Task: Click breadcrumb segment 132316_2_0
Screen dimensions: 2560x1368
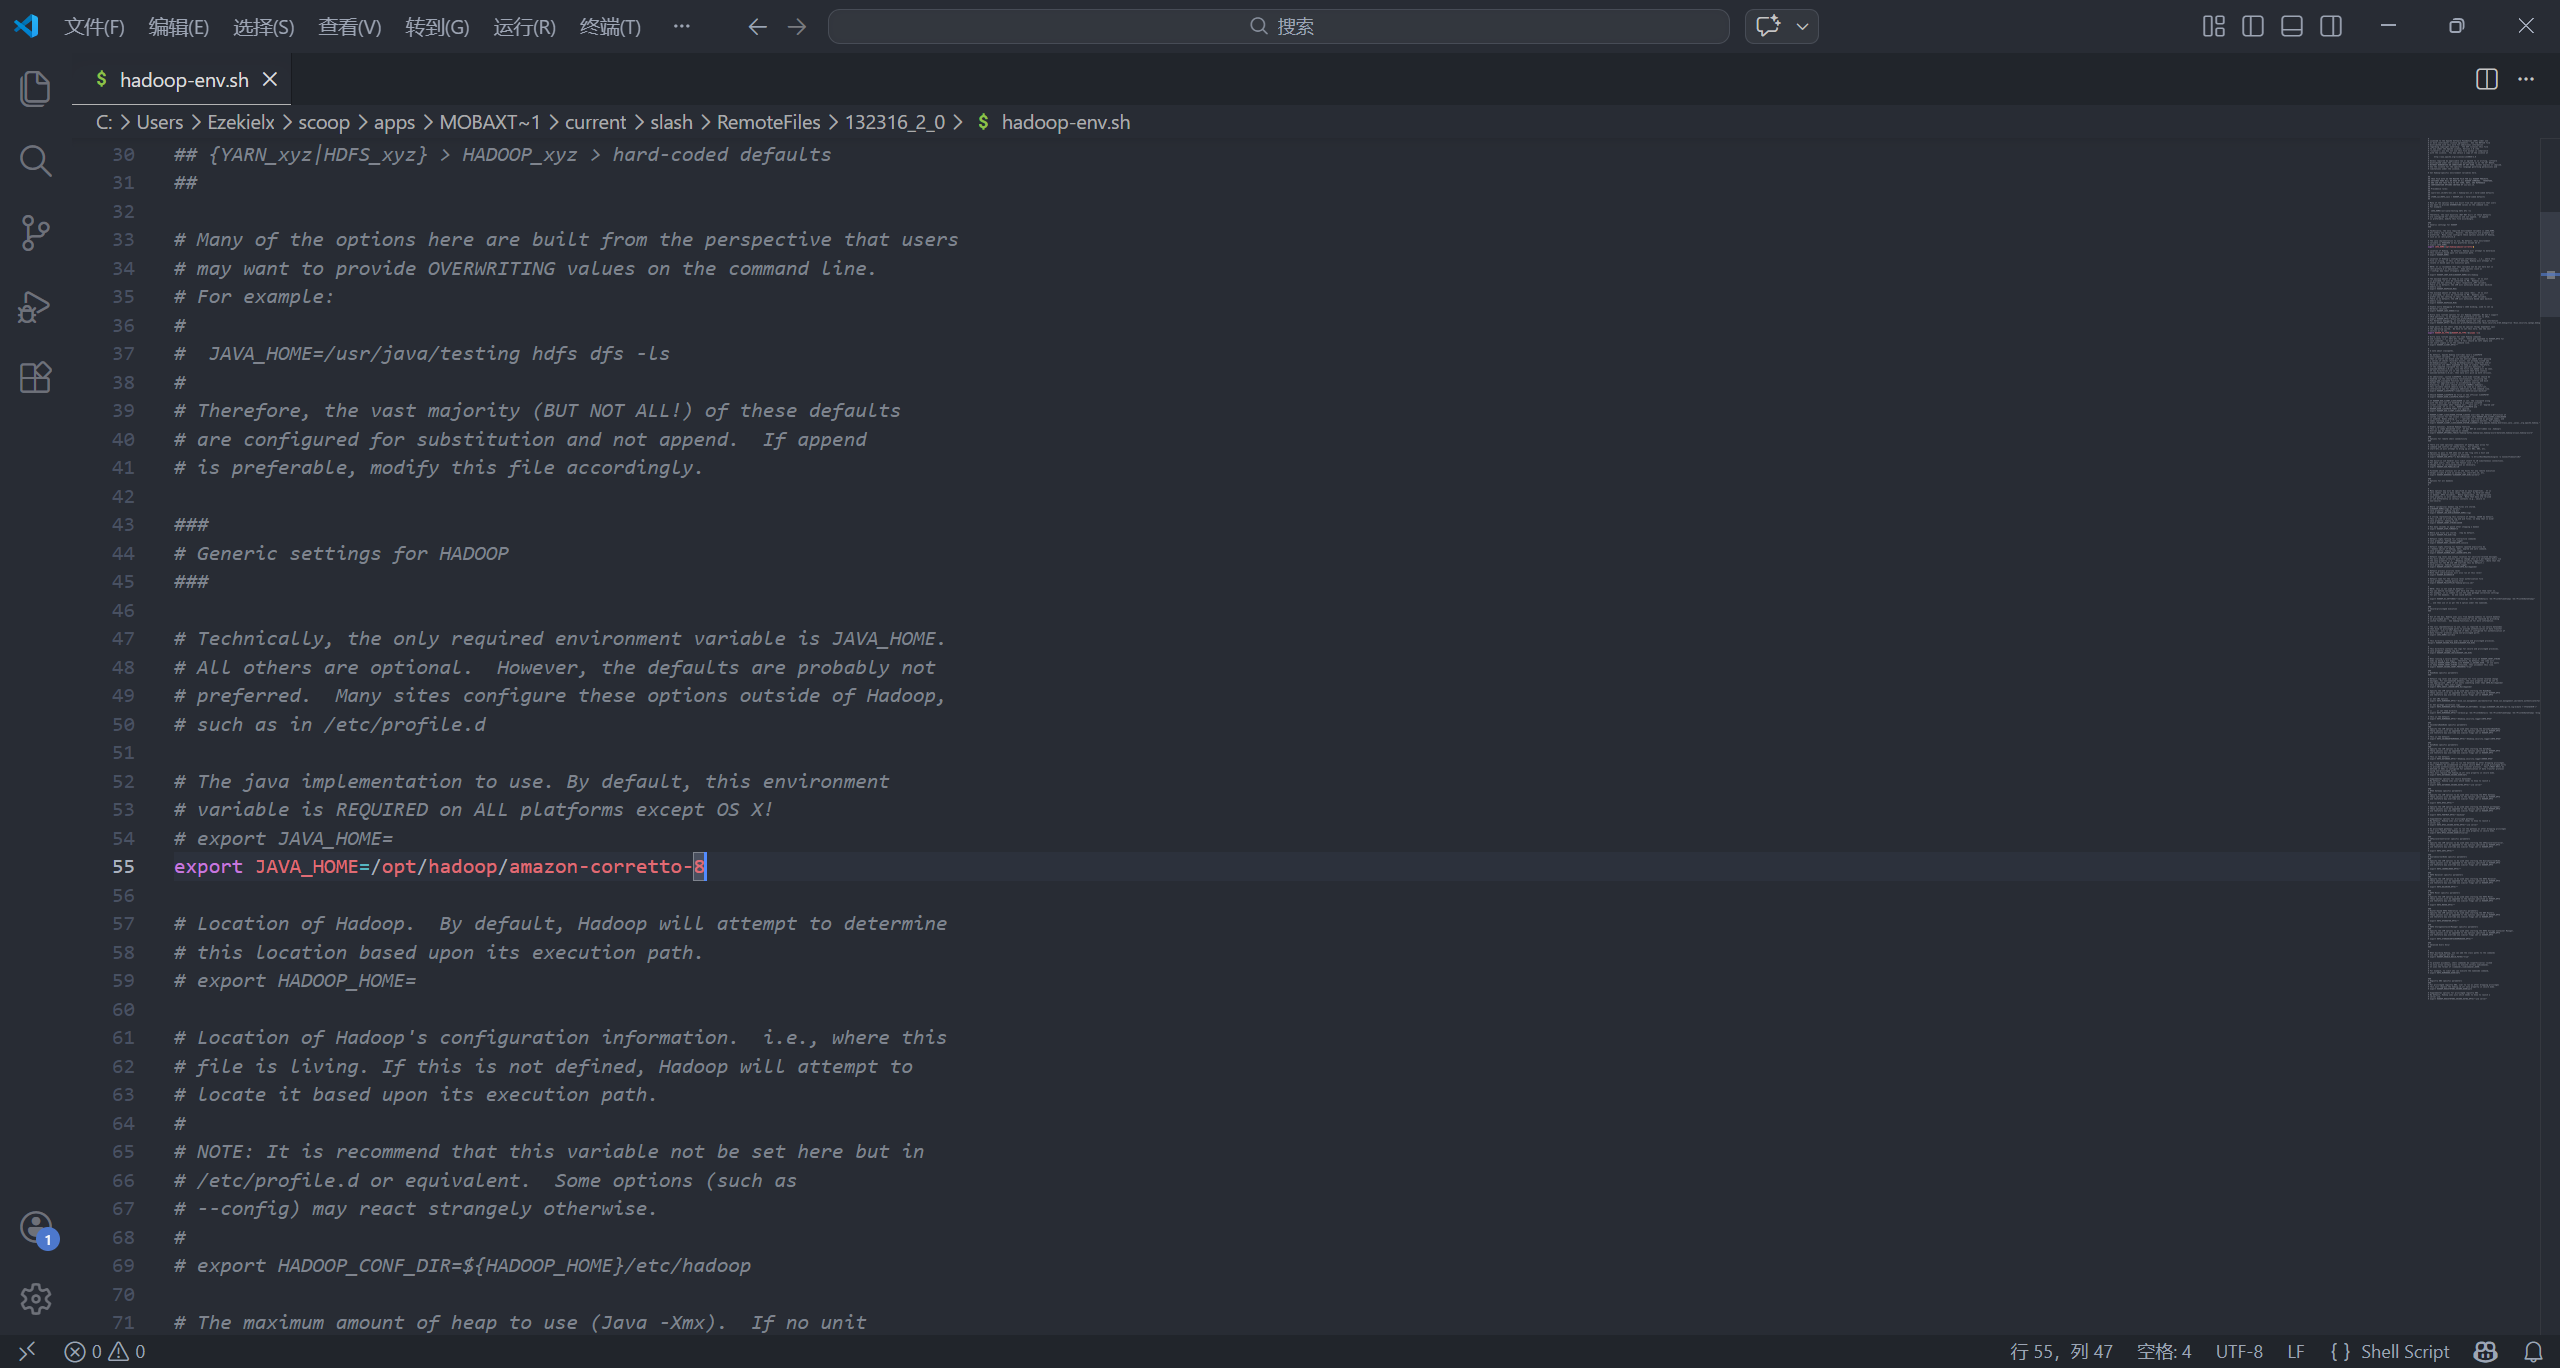Action: 895,122
